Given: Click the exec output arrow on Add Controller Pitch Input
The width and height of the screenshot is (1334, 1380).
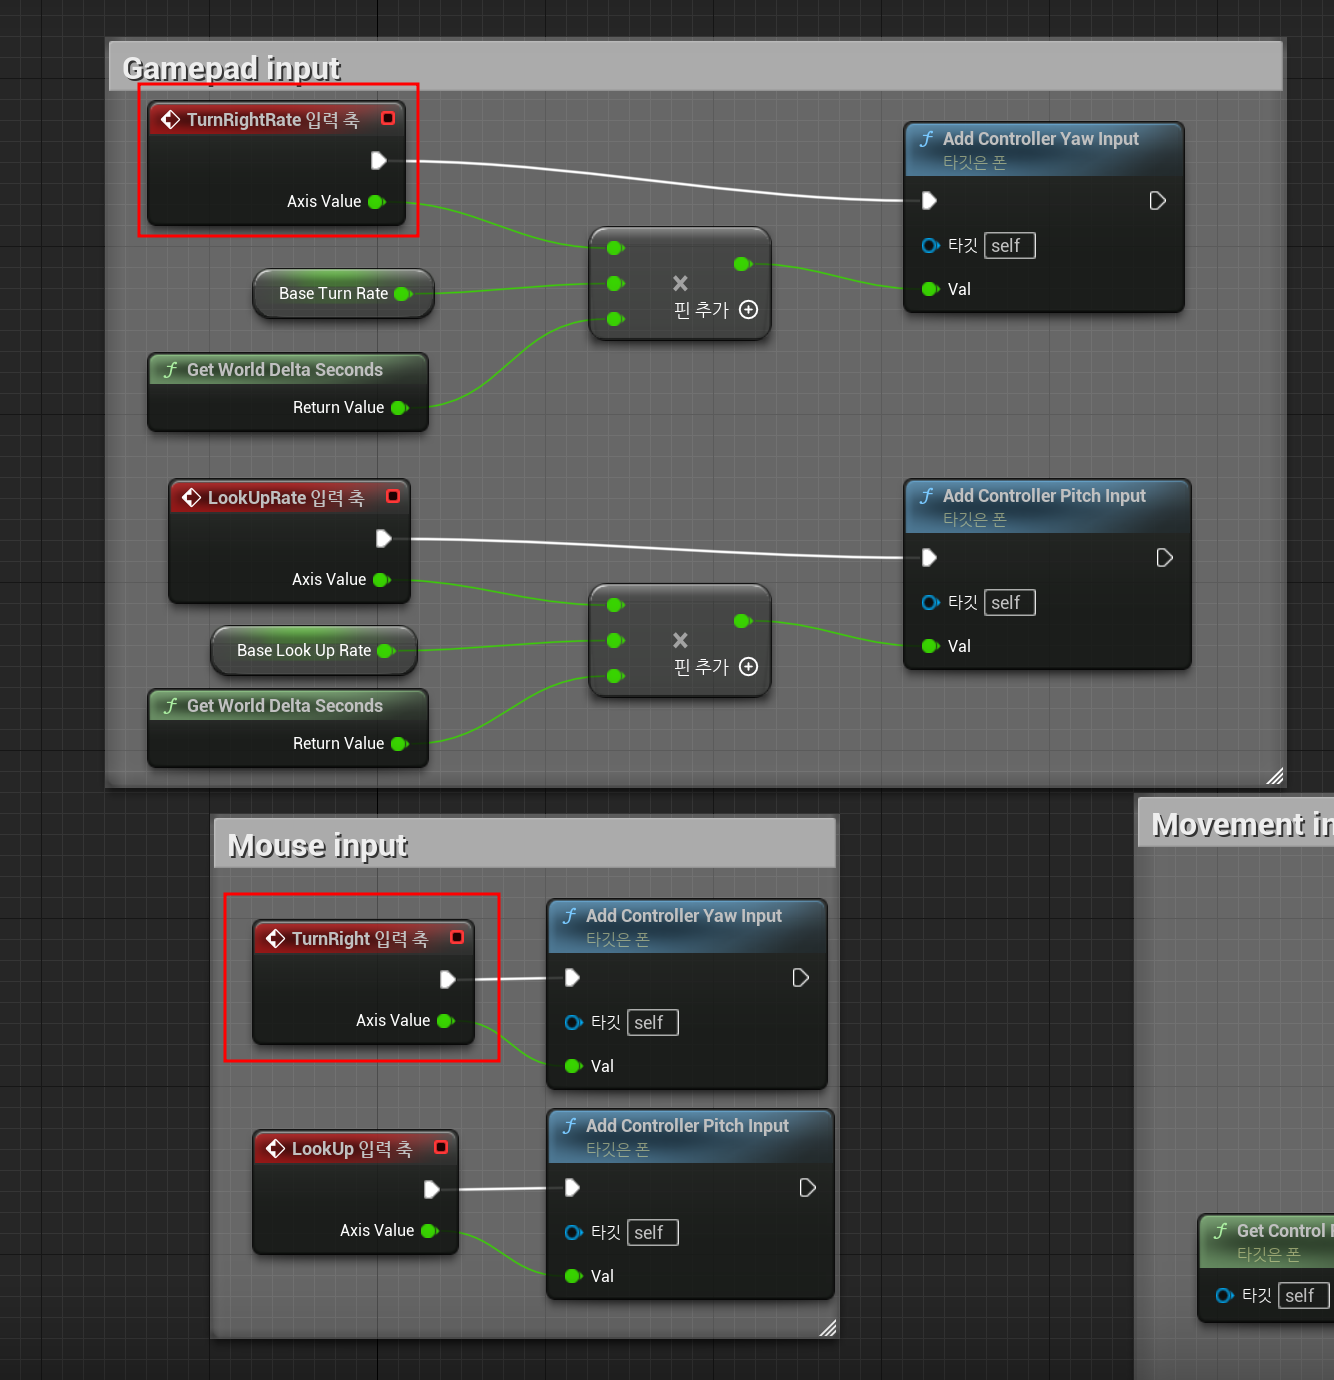Looking at the screenshot, I should click(1164, 557).
